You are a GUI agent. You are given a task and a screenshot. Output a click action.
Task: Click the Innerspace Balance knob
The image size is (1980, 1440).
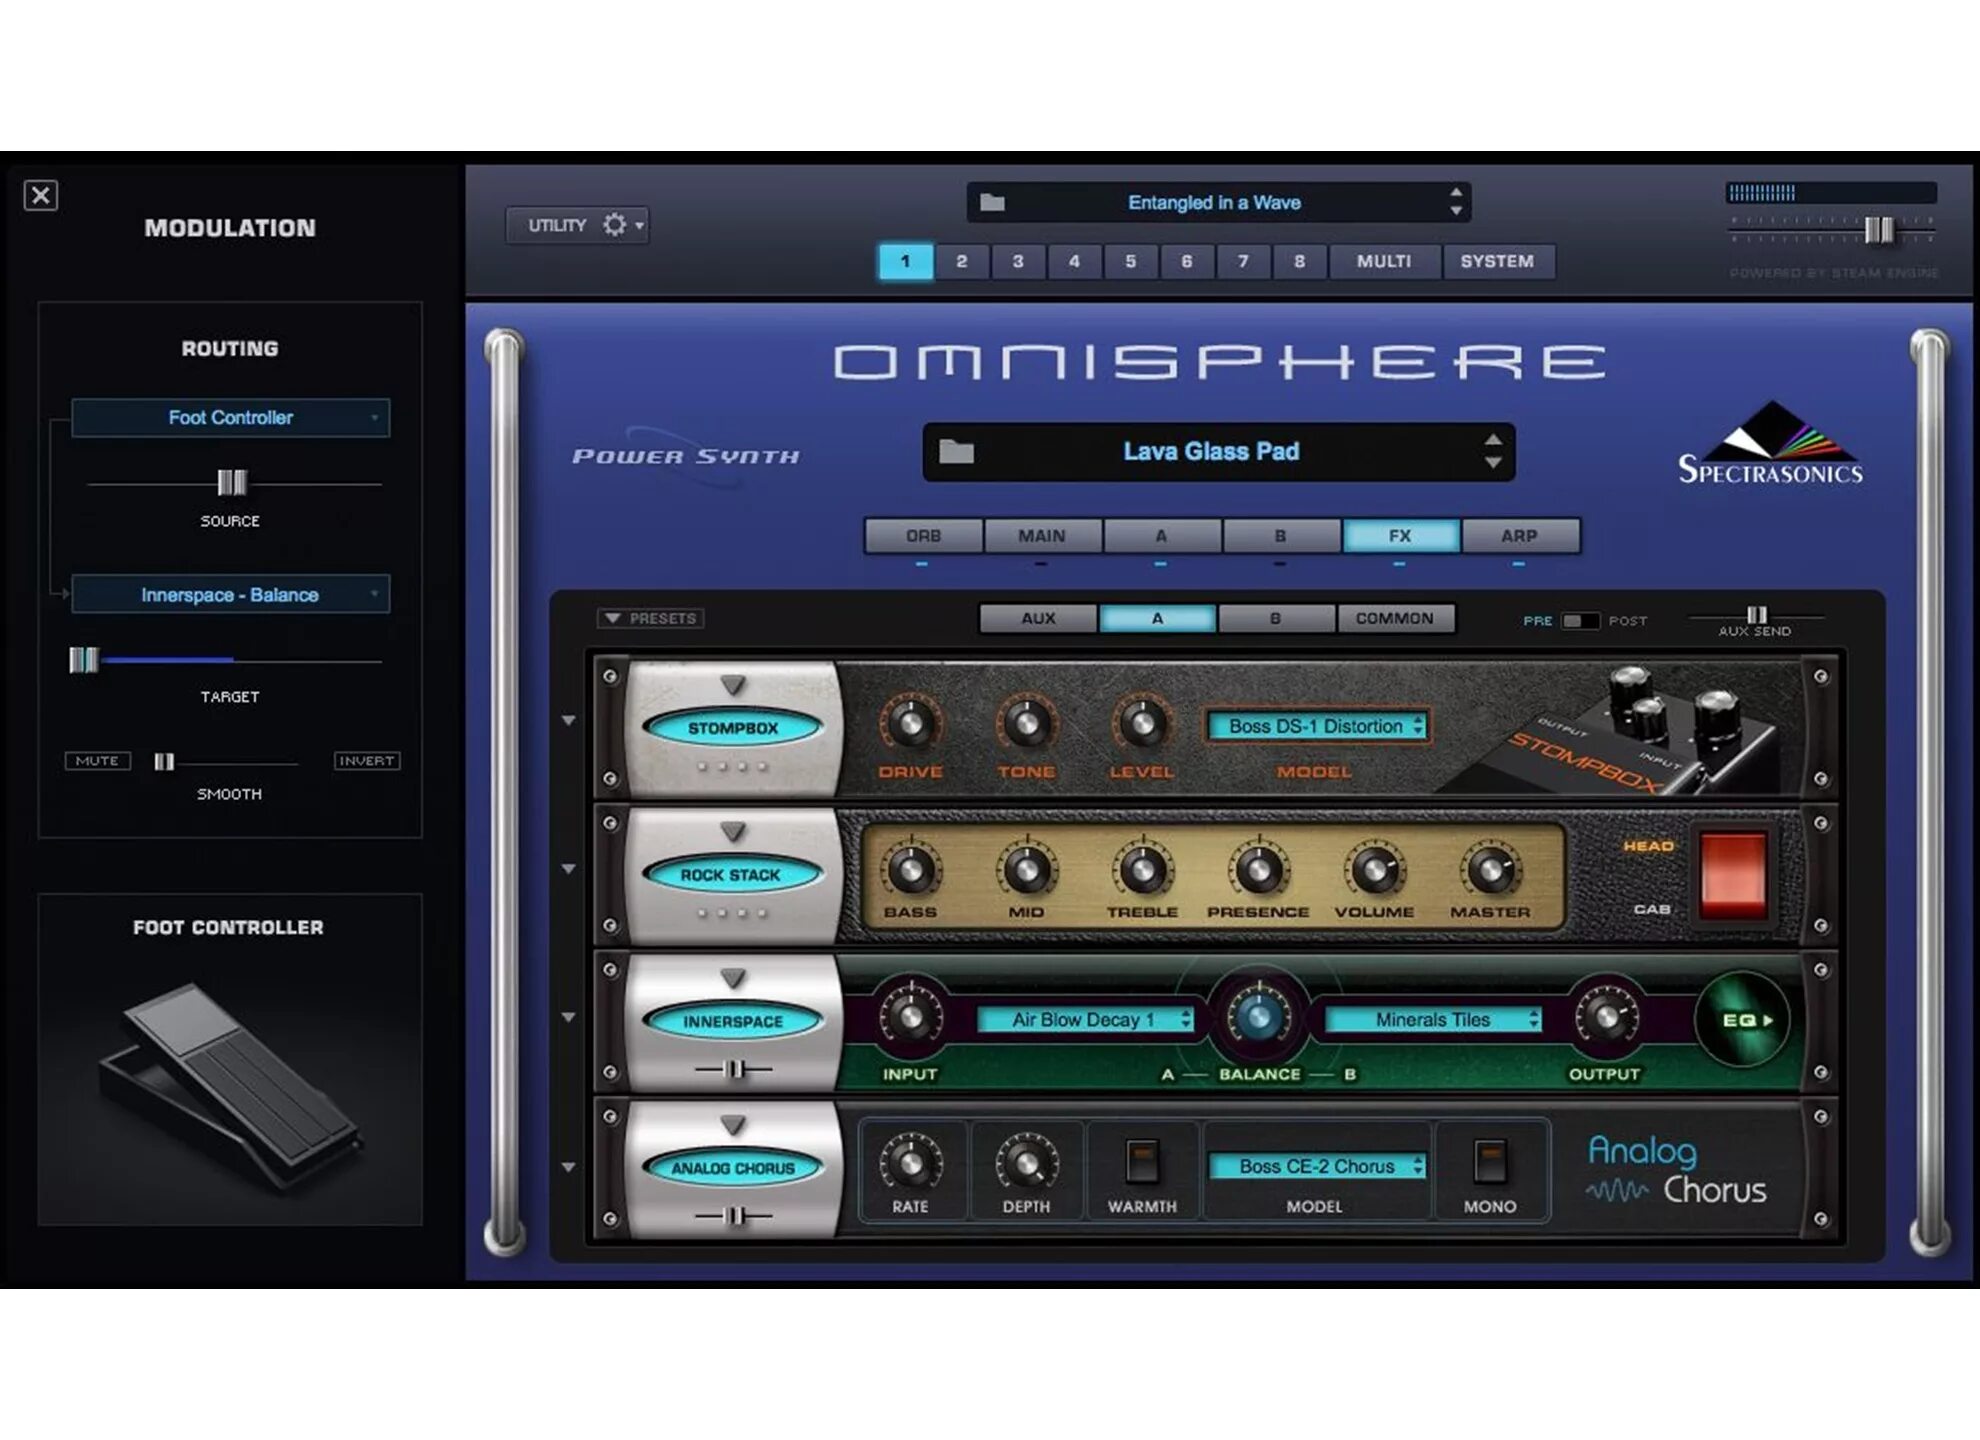(1259, 1017)
